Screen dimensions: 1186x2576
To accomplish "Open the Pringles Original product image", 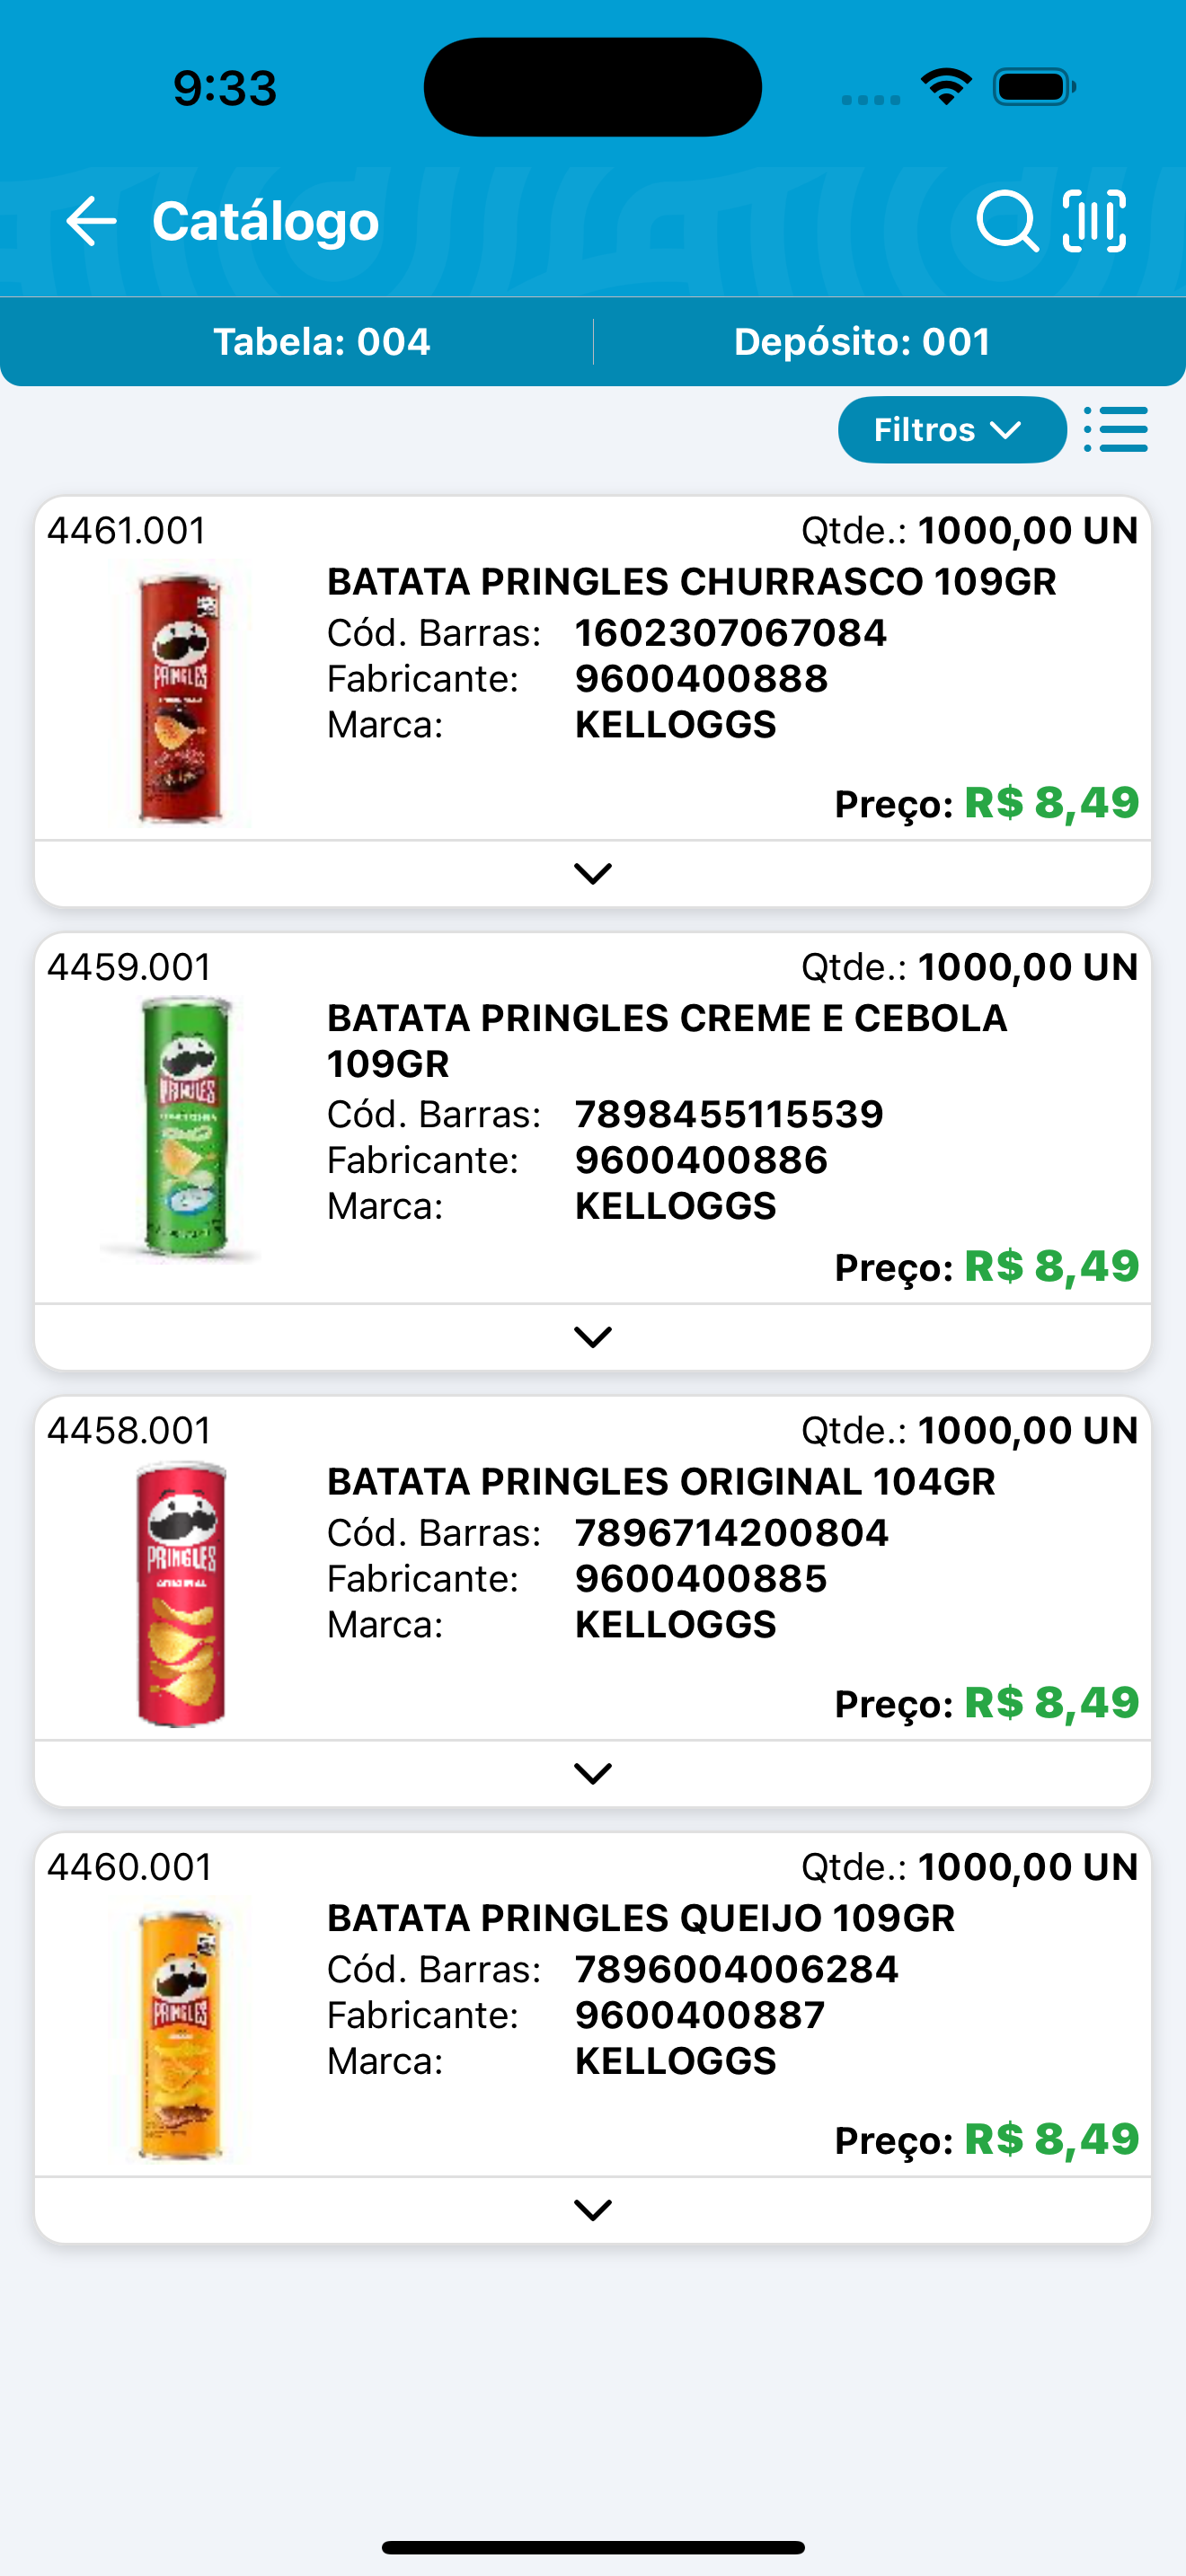I will tap(181, 1595).
